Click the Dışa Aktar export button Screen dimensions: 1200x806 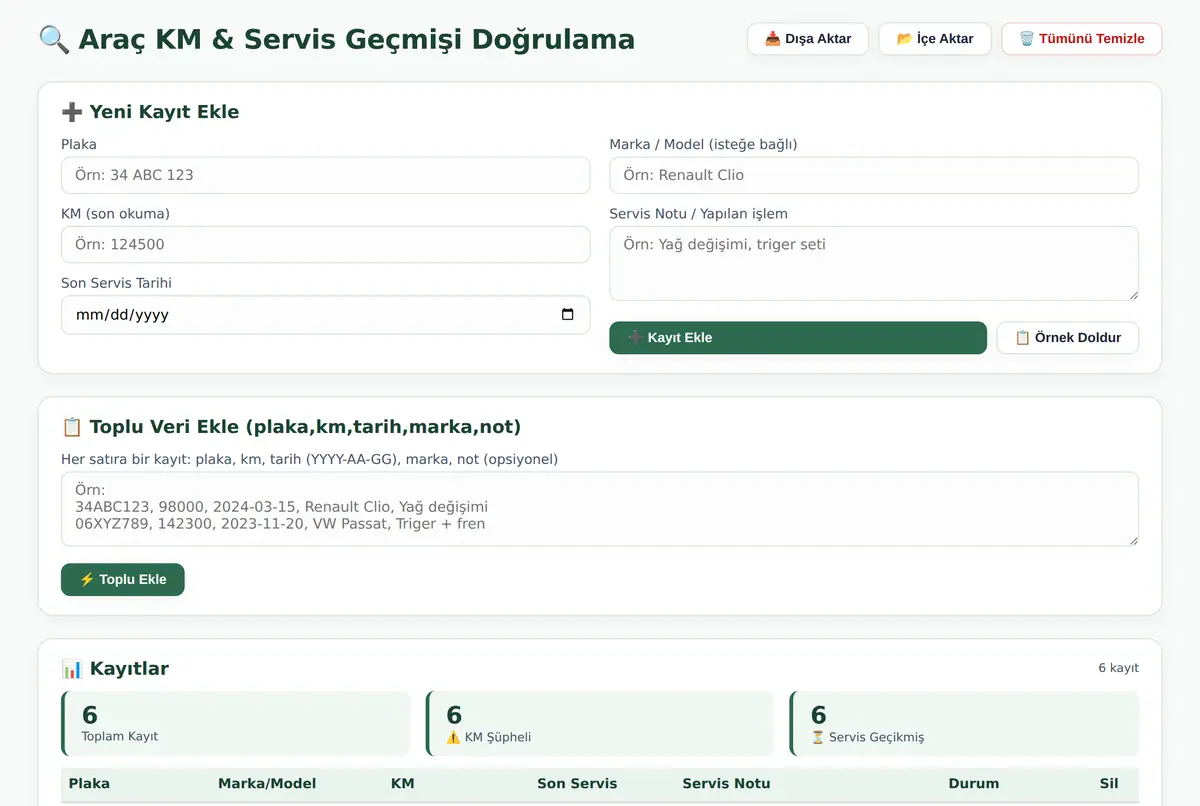[x=808, y=39]
